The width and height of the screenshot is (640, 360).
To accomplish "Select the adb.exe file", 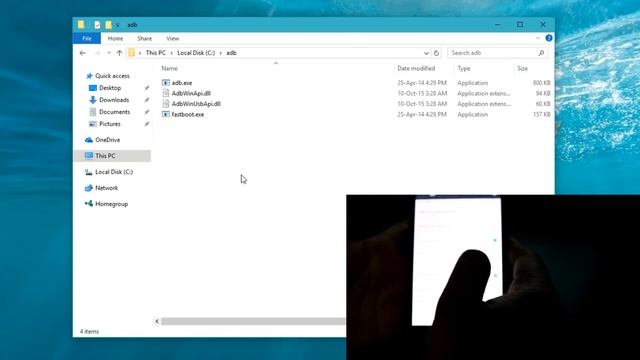I will tap(182, 83).
